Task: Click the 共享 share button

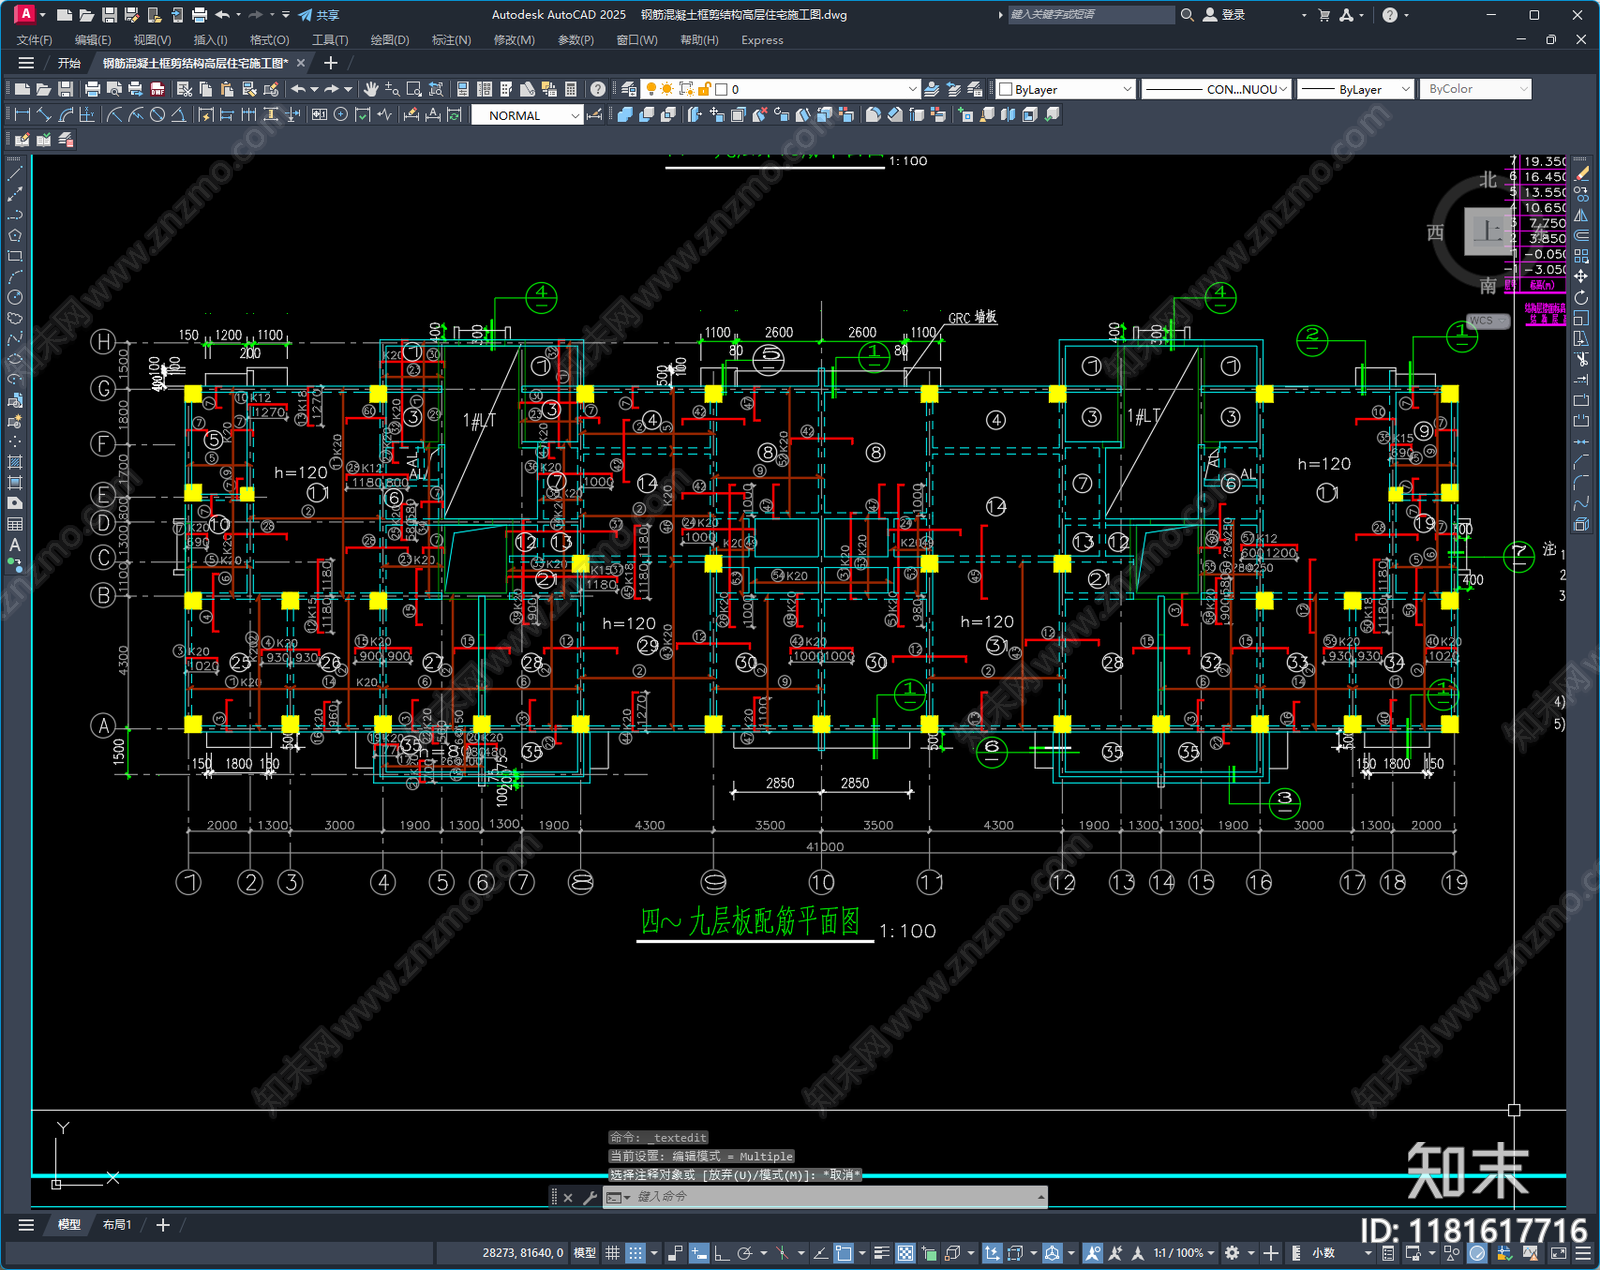Action: [319, 15]
